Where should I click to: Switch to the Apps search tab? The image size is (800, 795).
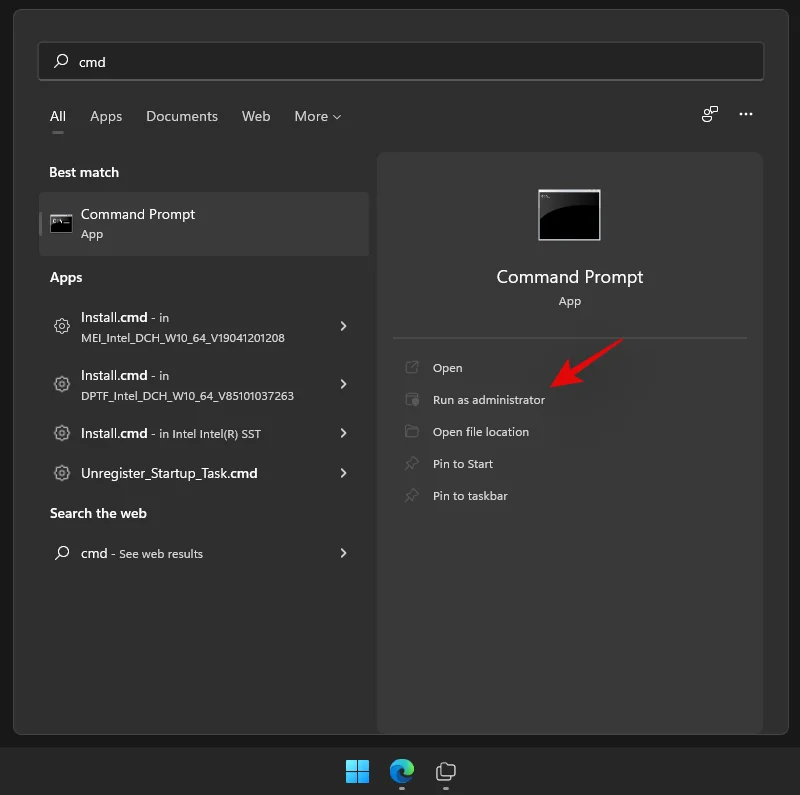[106, 116]
